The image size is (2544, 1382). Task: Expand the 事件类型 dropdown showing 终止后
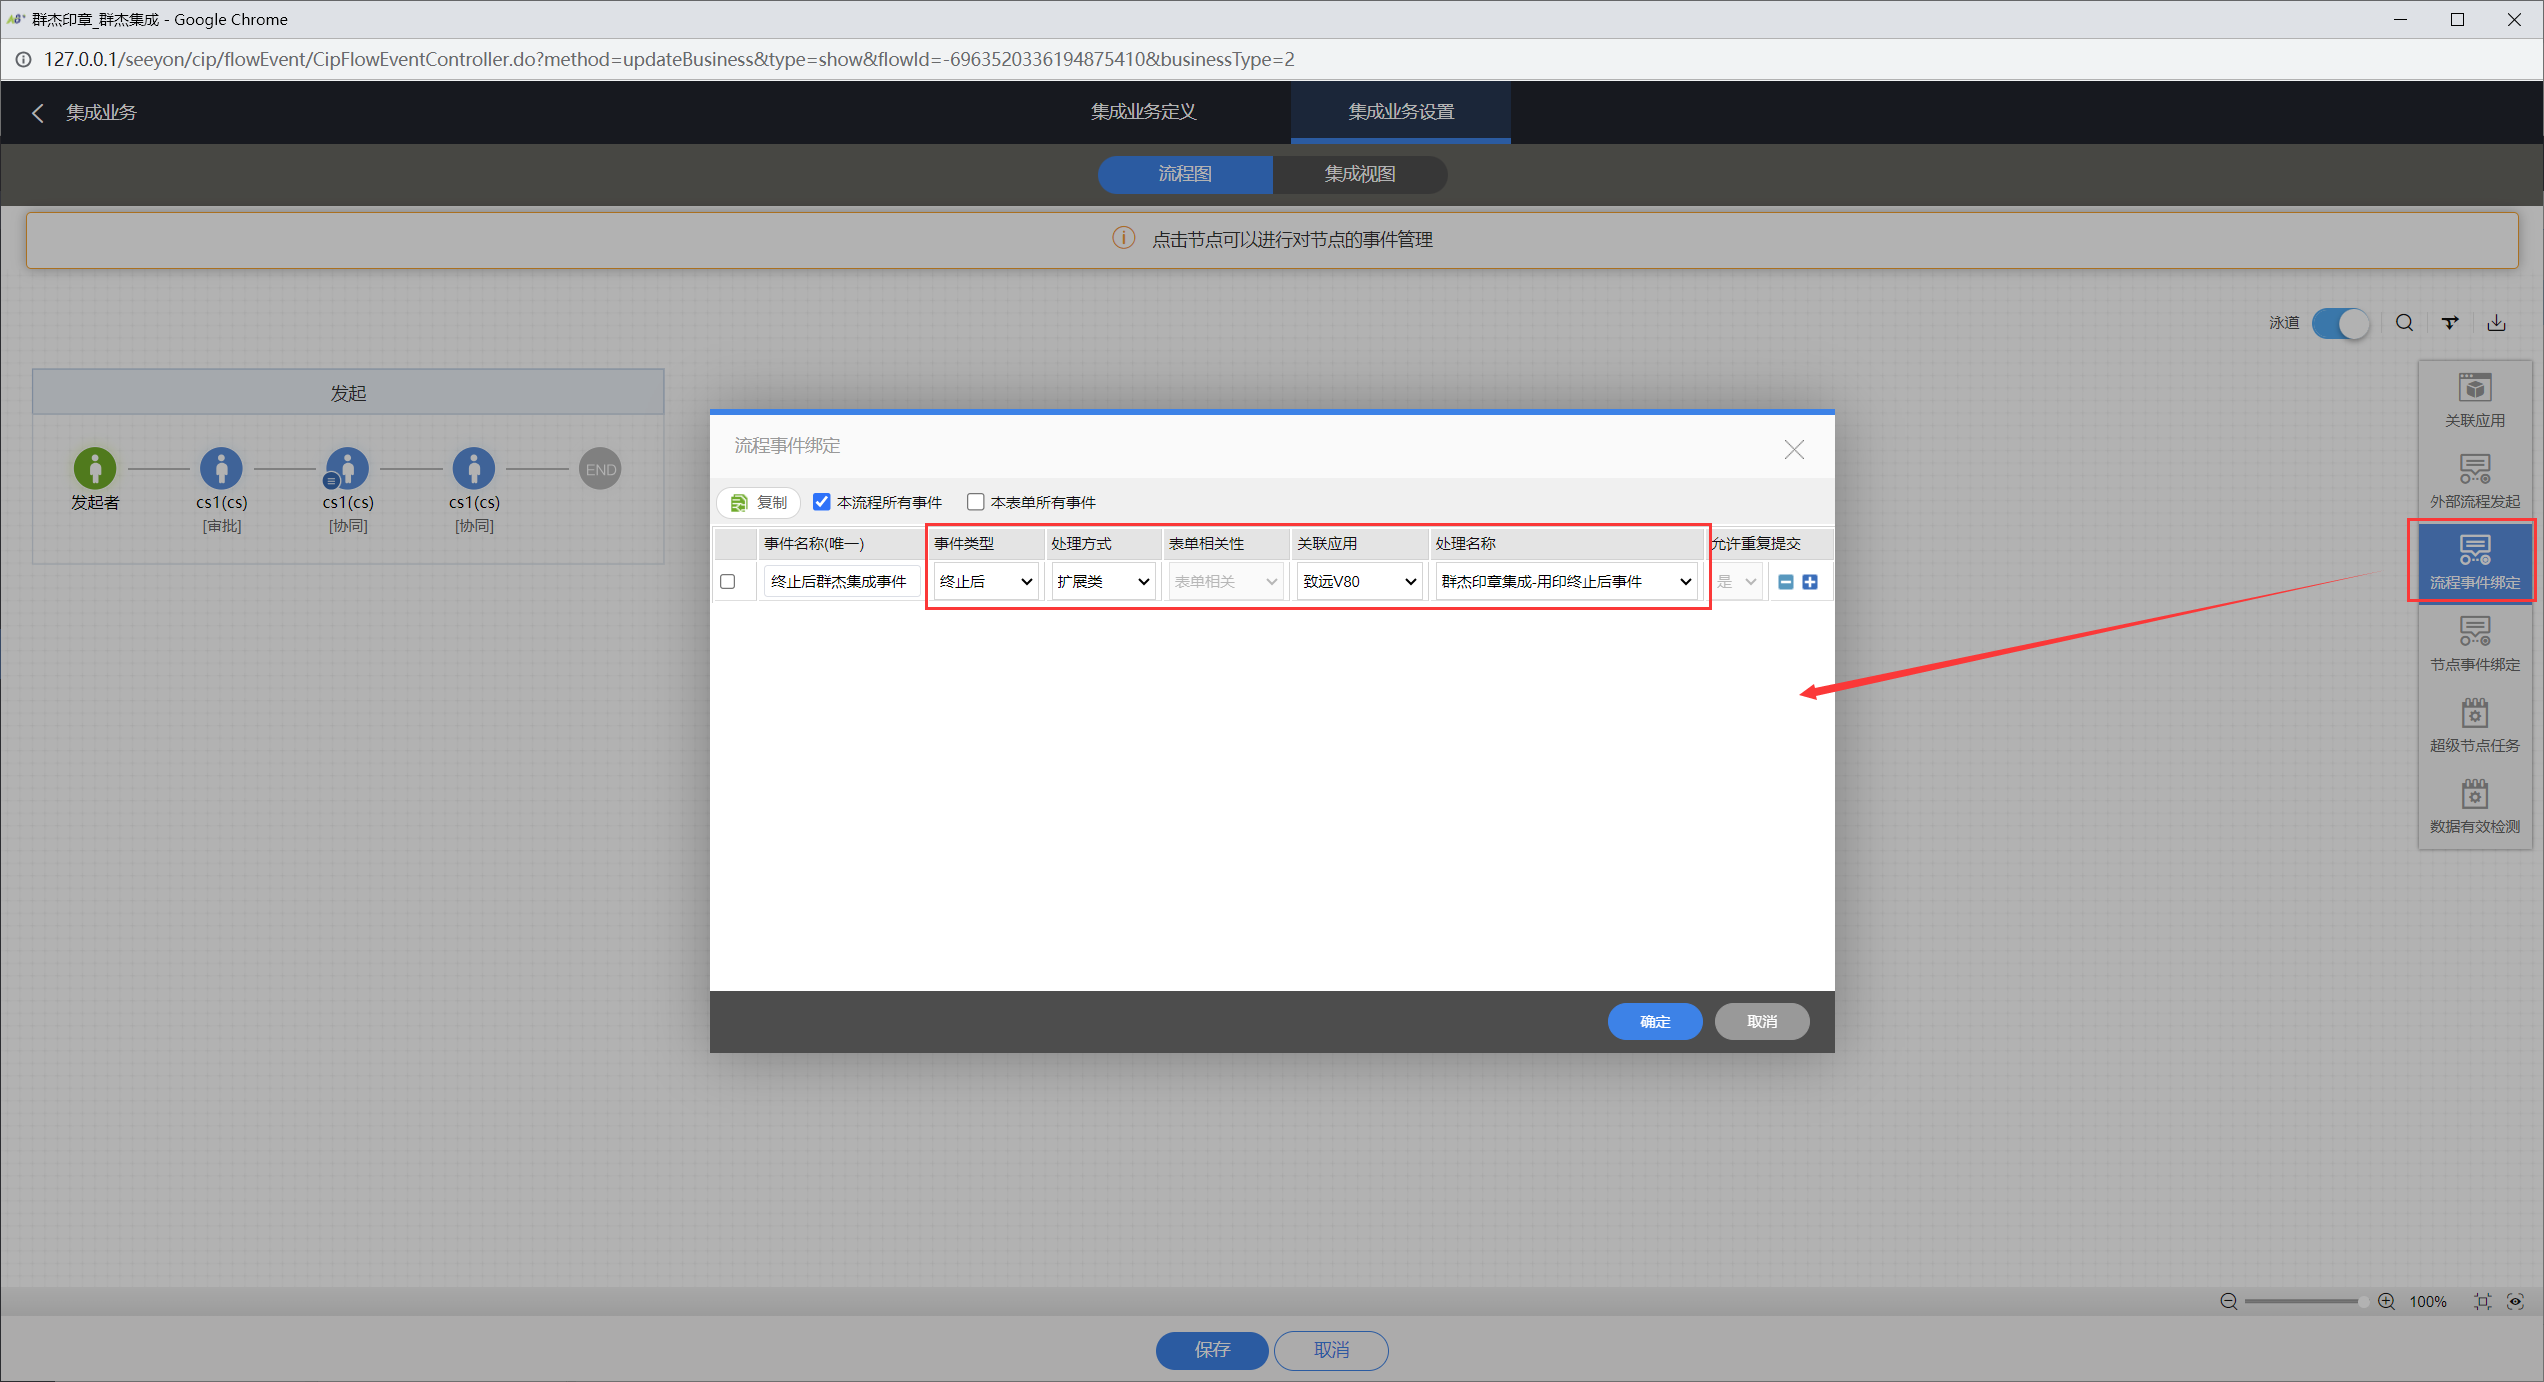pyautogui.click(x=986, y=582)
